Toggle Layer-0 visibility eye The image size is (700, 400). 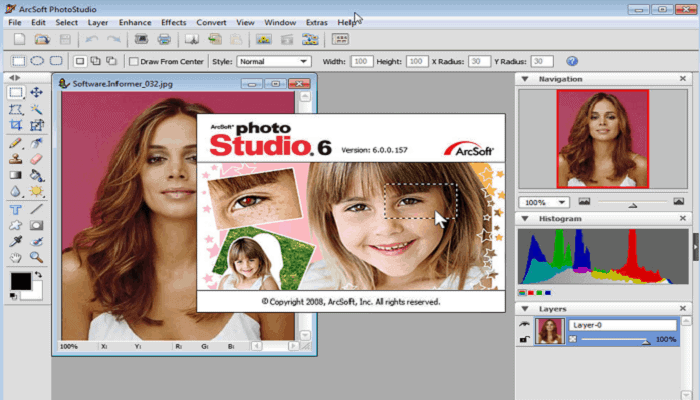coord(525,325)
